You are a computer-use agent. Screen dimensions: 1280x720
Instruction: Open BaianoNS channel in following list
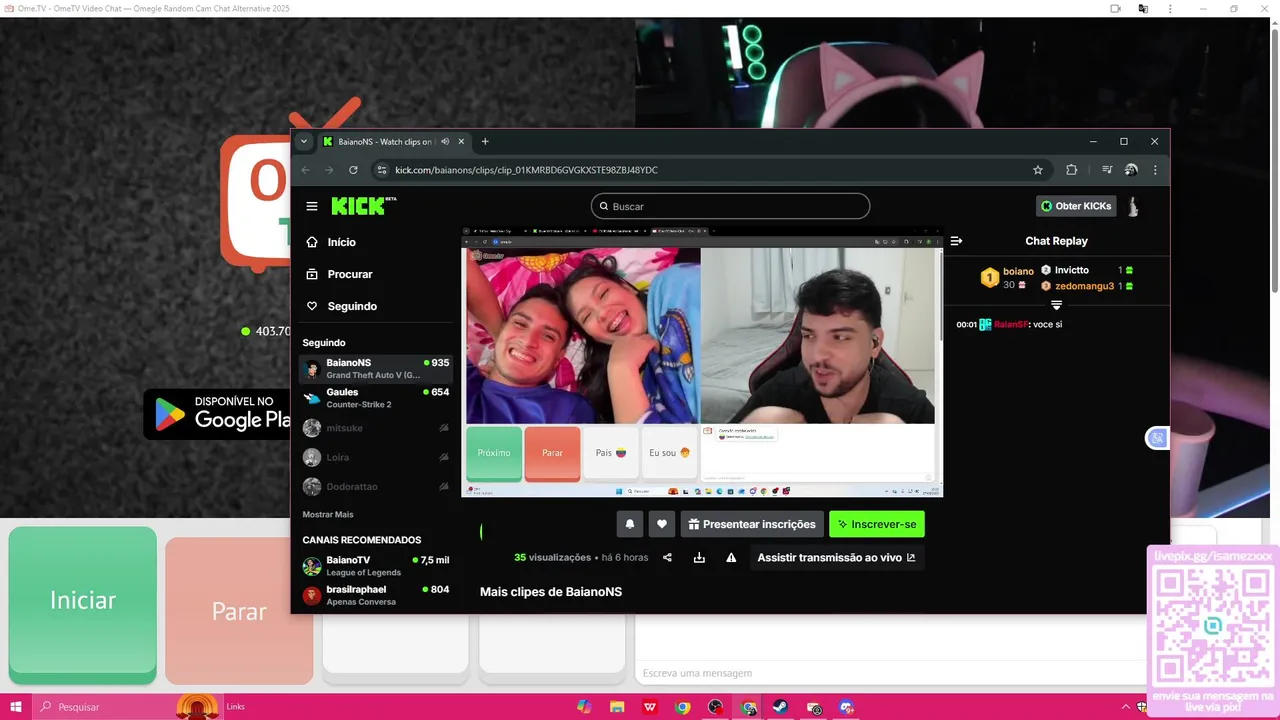point(376,368)
